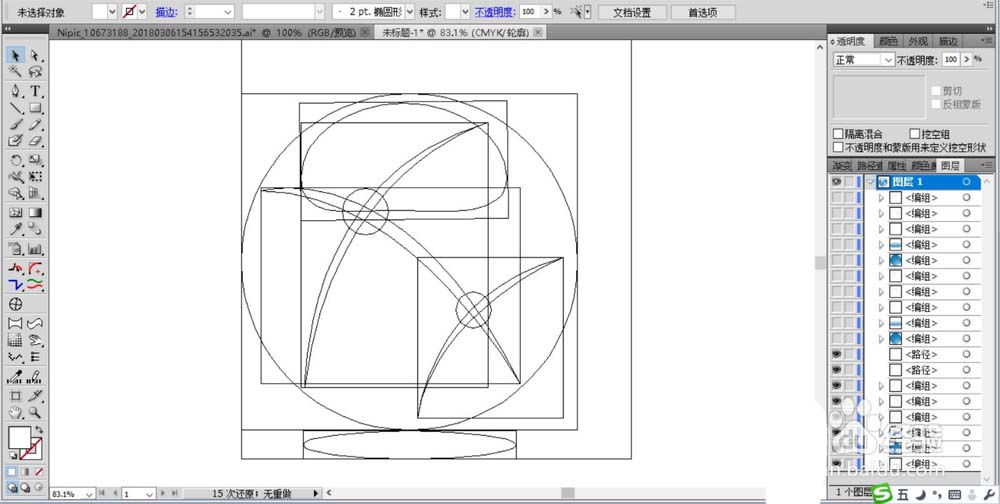Select the Type tool
This screenshot has width=1000, height=504.
click(x=36, y=91)
